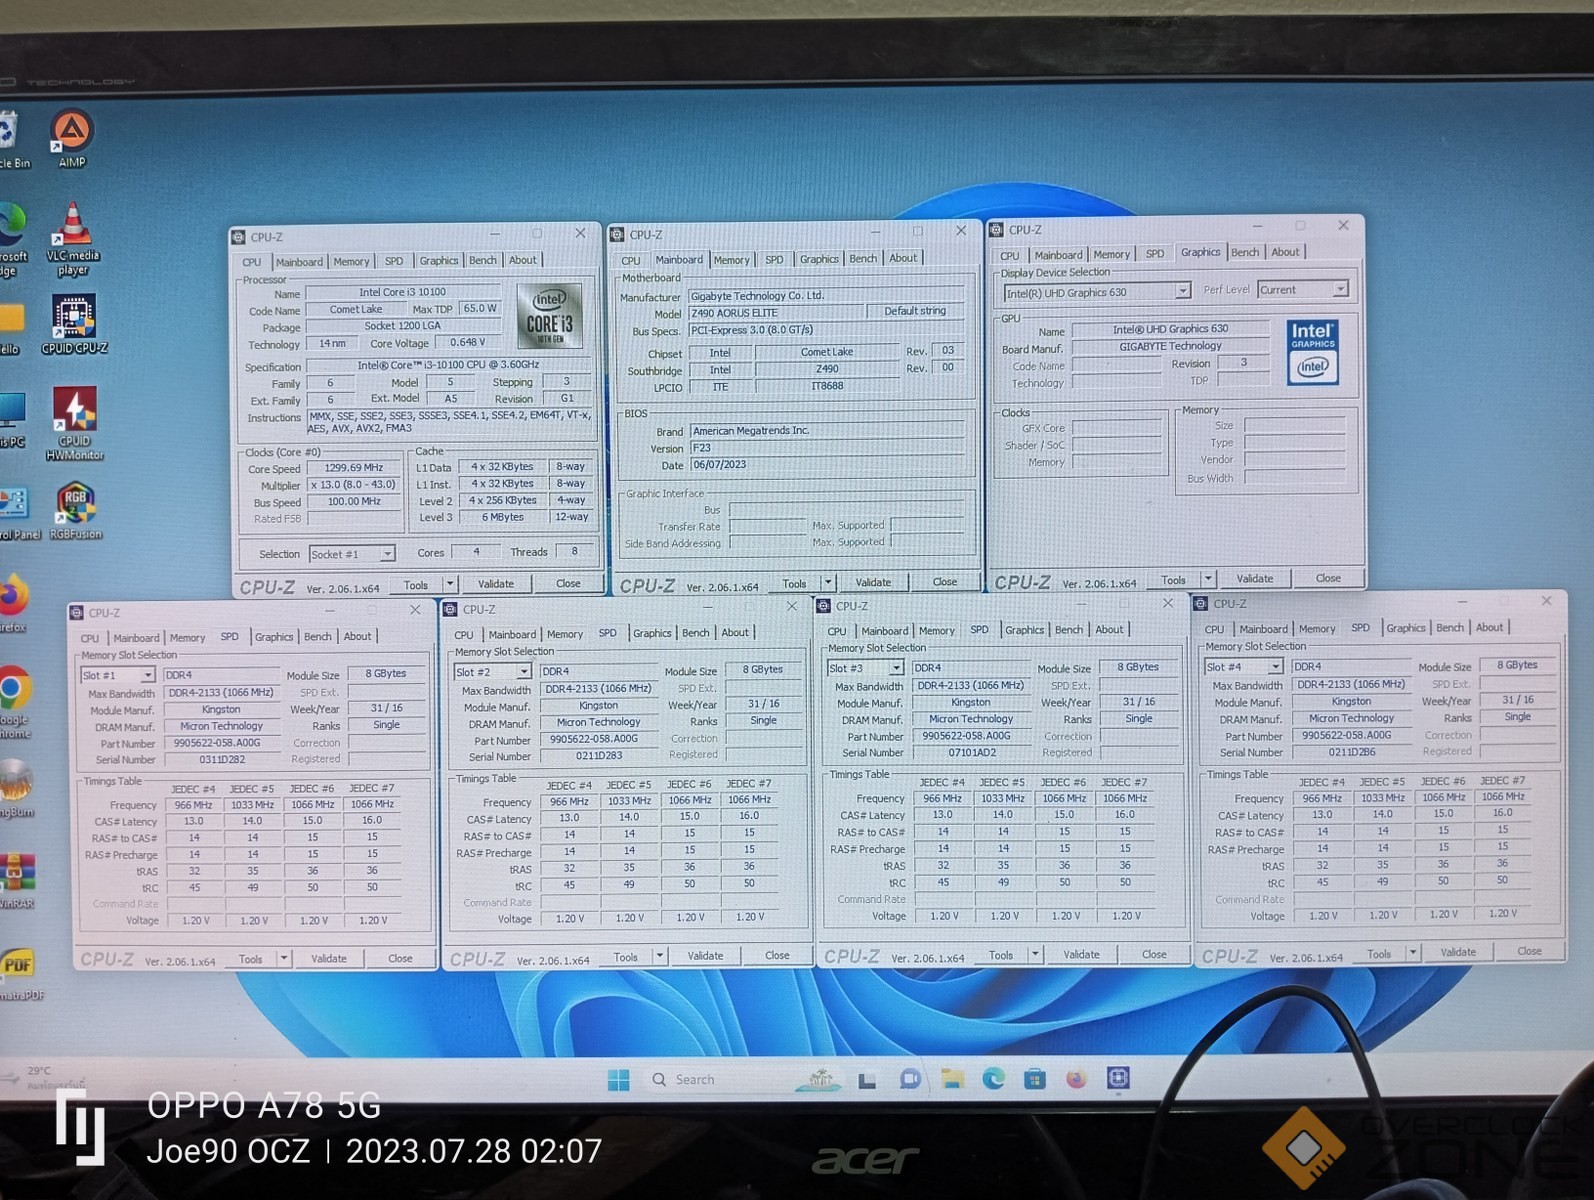Click Validate in the CPU tab window
The image size is (1594, 1200).
(x=496, y=584)
